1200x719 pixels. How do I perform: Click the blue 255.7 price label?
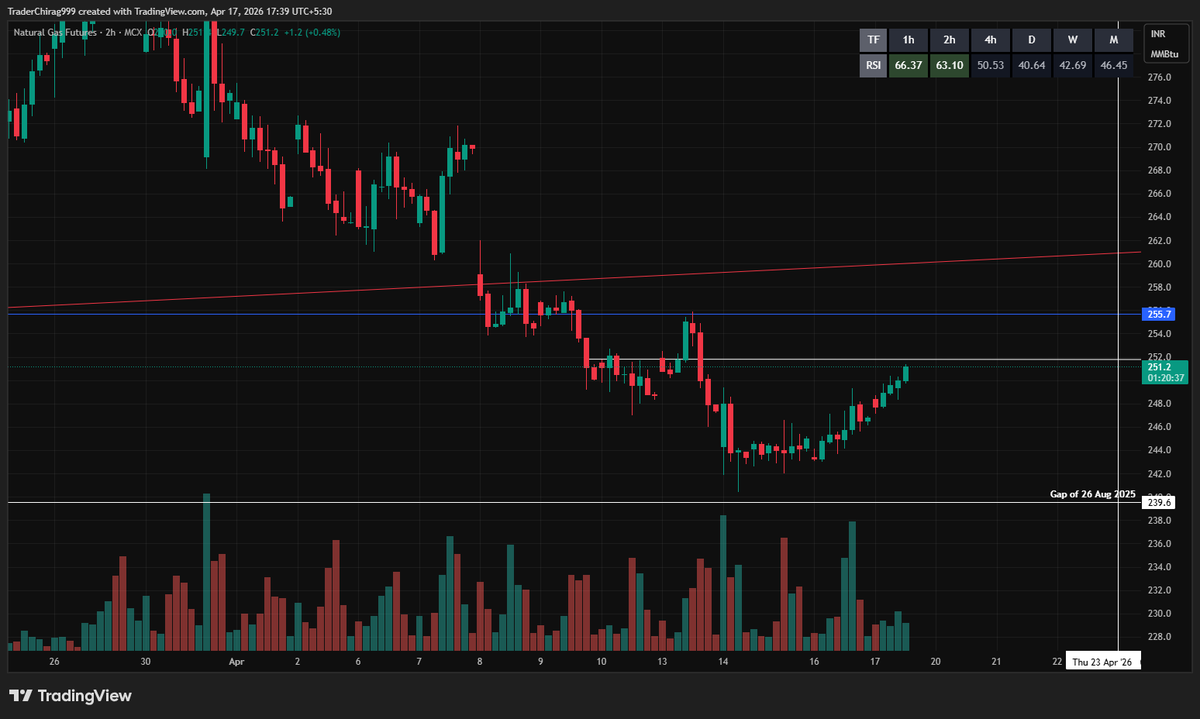click(x=1160, y=314)
